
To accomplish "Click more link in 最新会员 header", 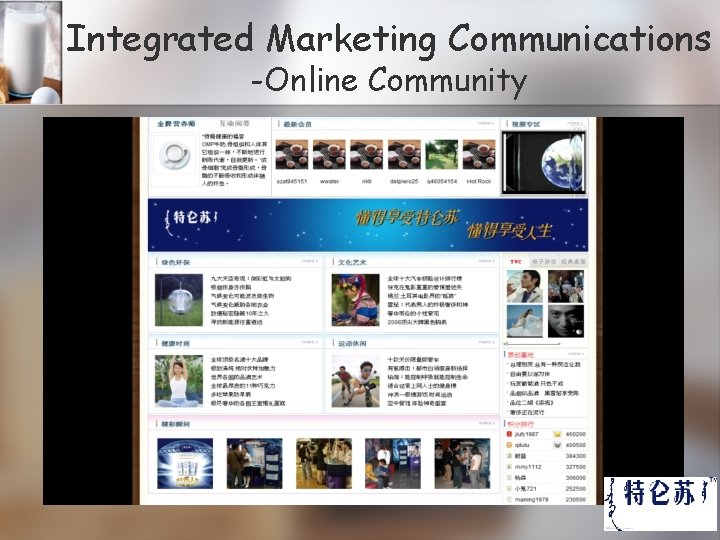I will 486,123.
